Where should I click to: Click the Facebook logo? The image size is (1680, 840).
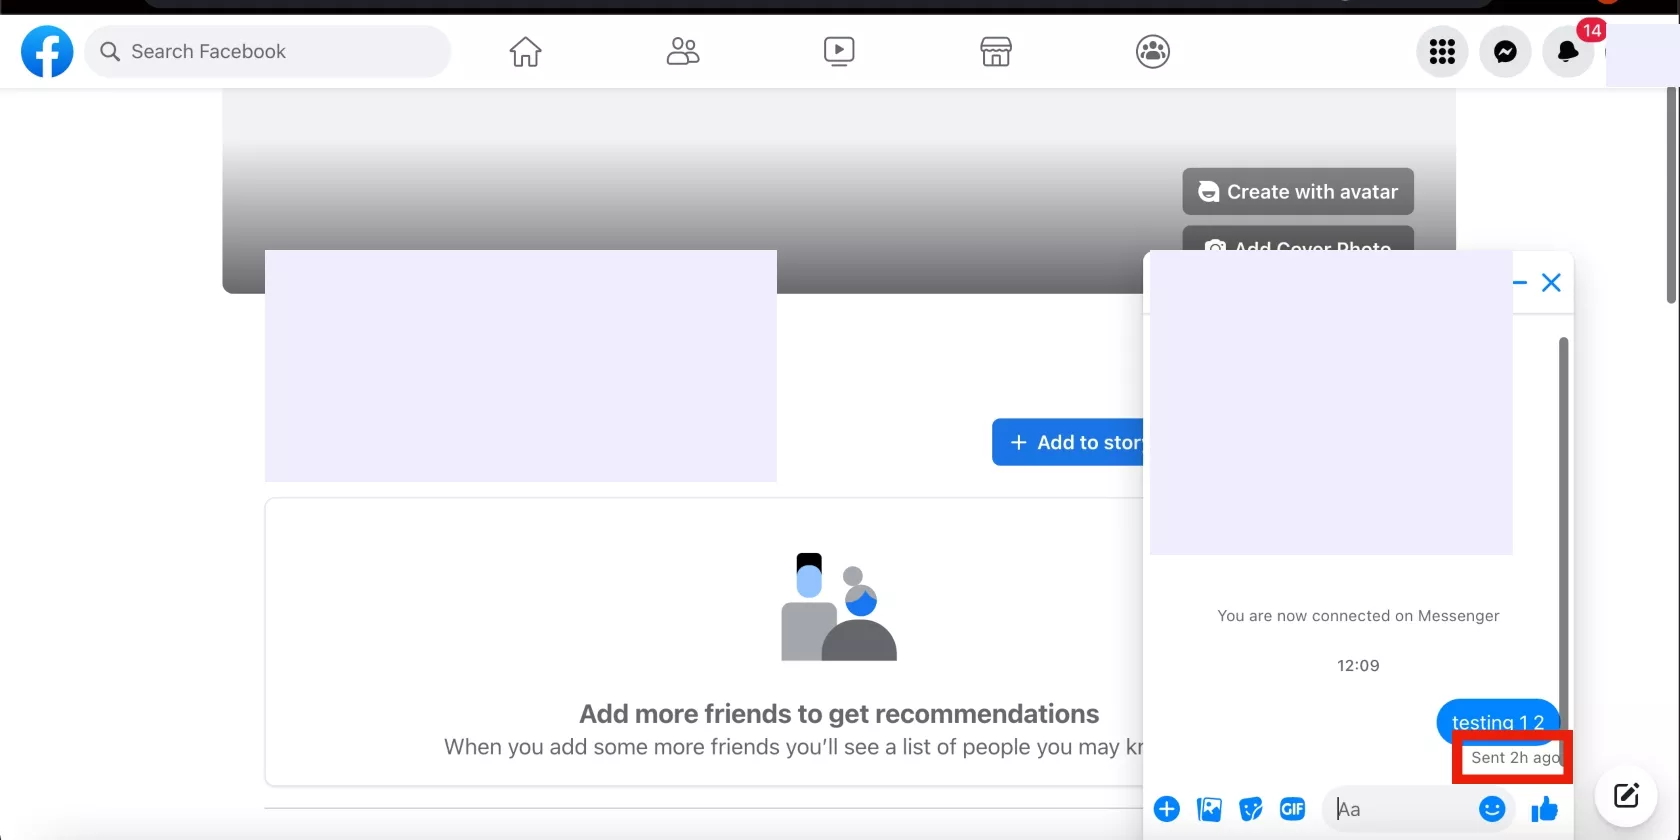click(47, 51)
